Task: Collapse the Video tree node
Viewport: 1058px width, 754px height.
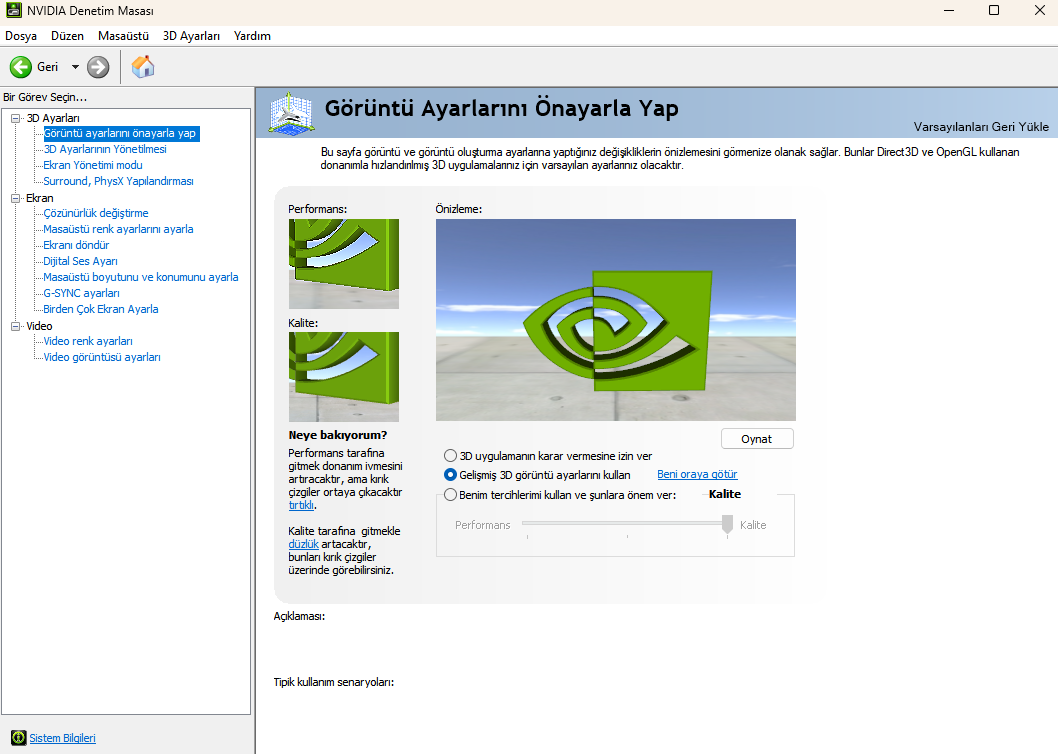Action: [16, 326]
